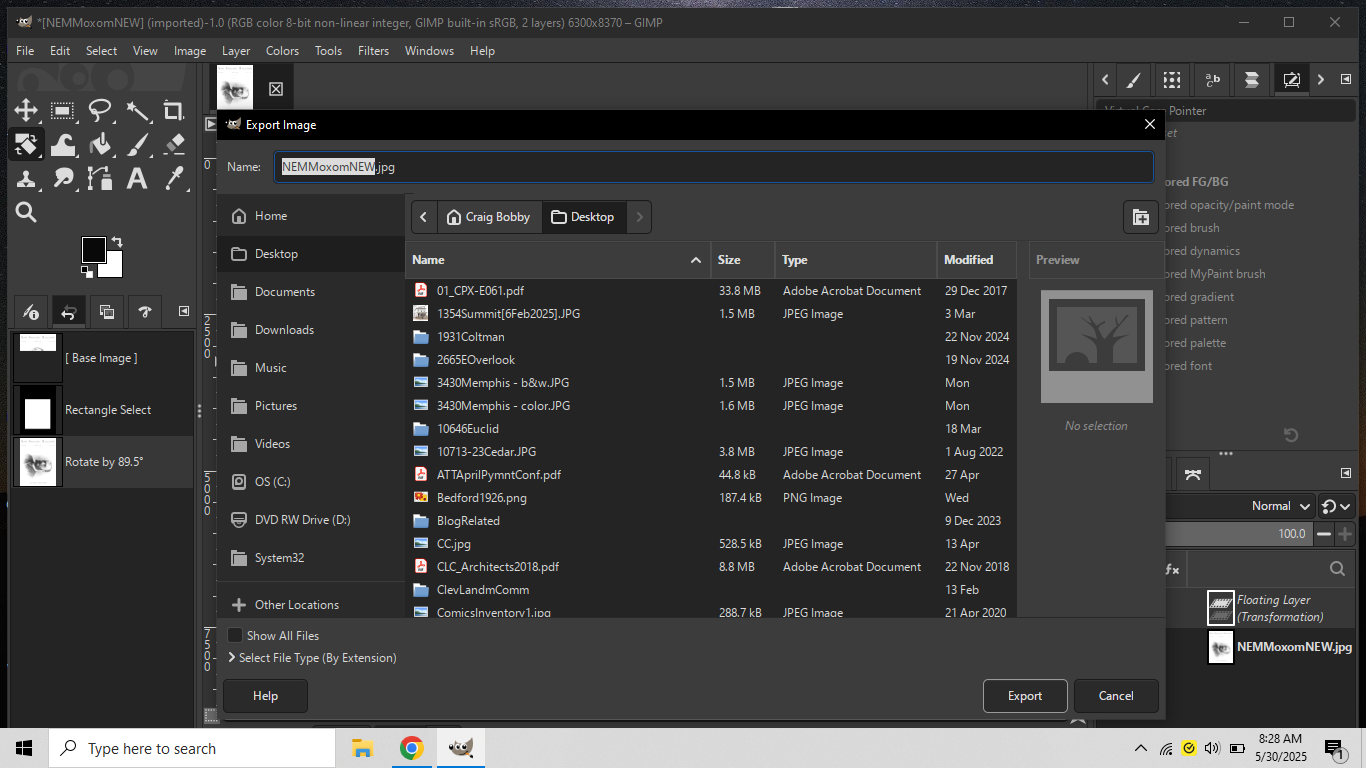
Task: Select the Color Picker eyedropper tool
Action: coord(174,179)
